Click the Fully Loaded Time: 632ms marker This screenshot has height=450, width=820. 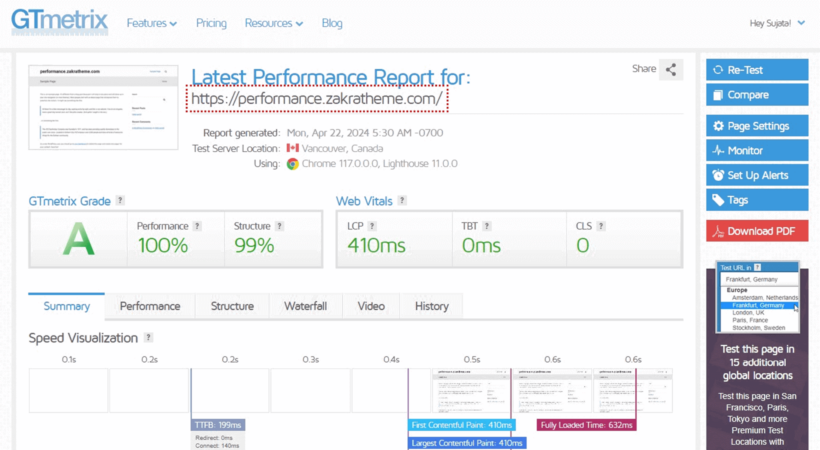587,425
